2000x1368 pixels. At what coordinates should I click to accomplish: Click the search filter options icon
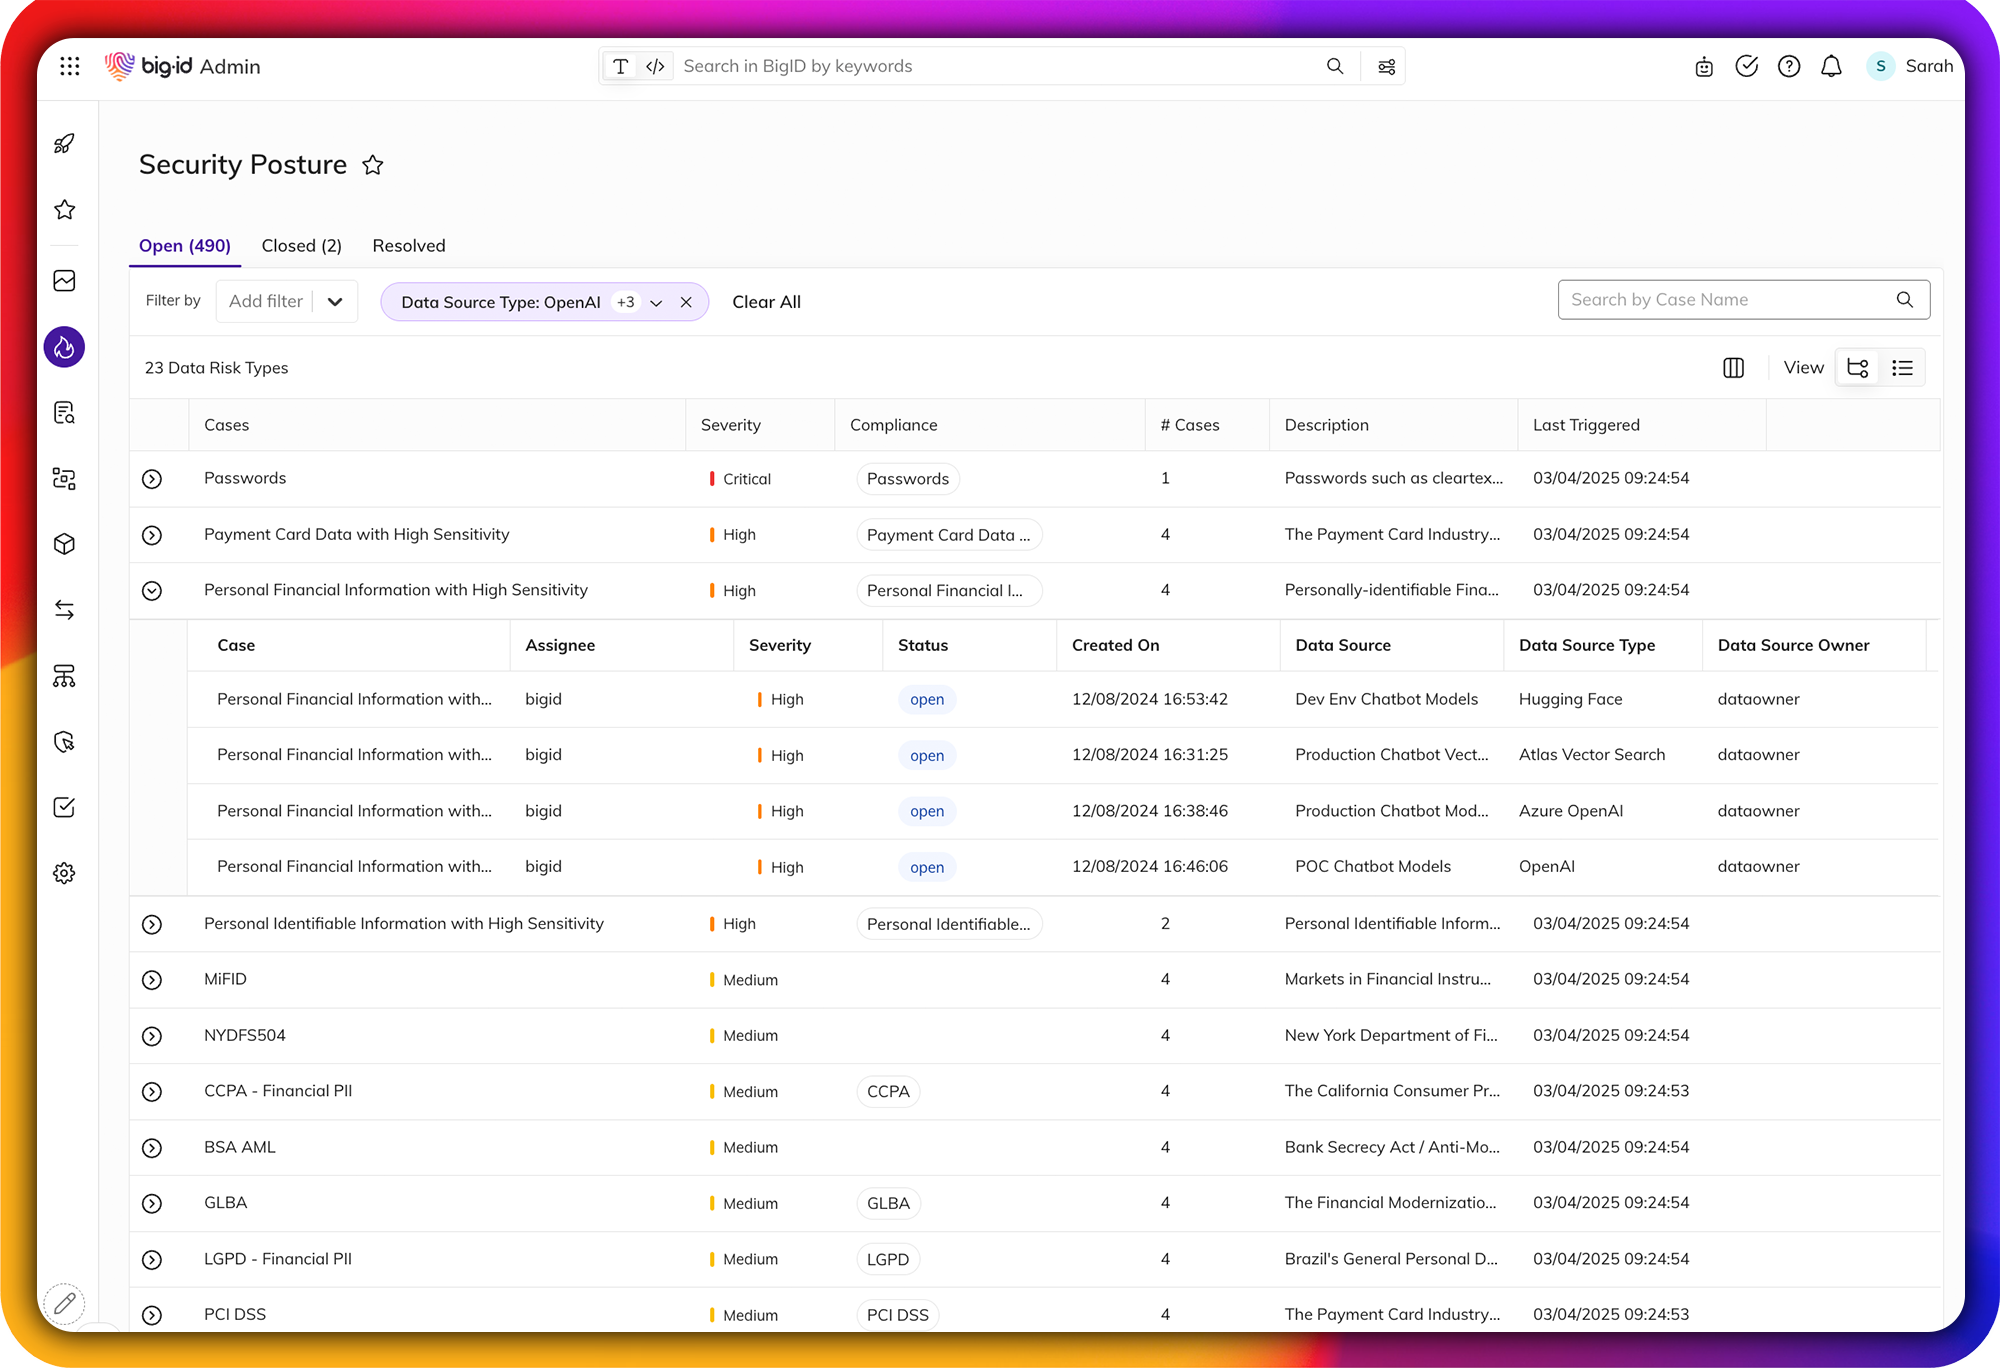click(x=1386, y=66)
